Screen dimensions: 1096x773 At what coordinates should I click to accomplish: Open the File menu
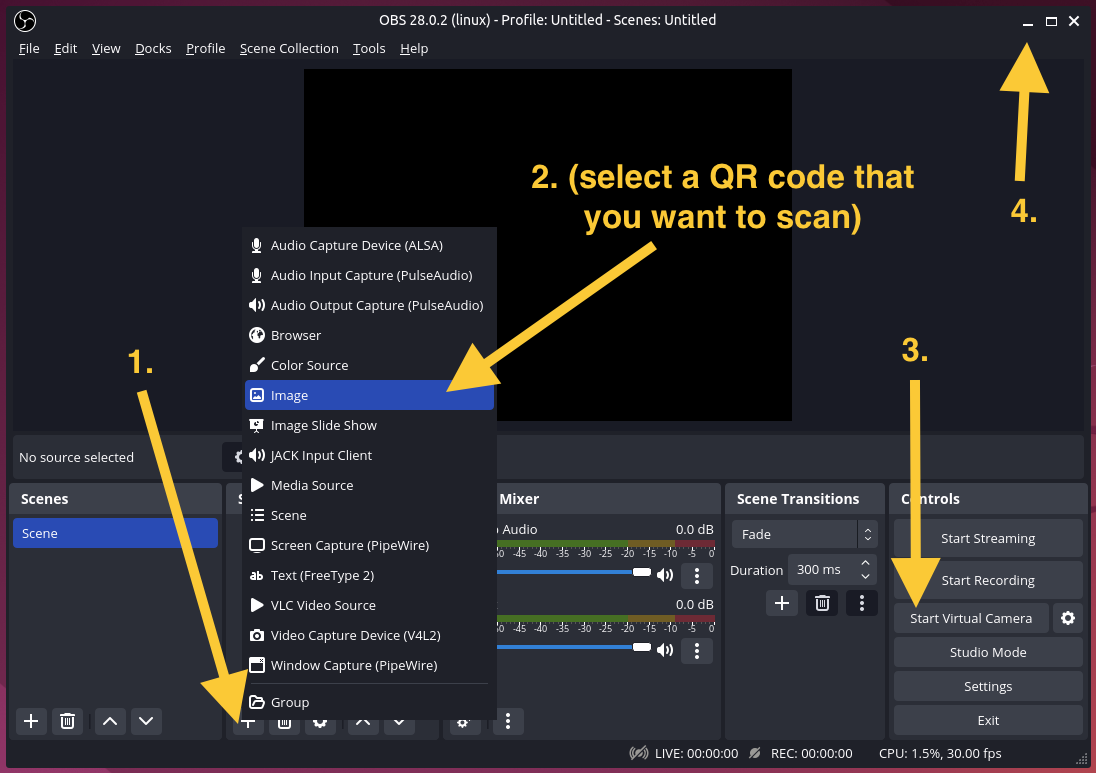[29, 48]
